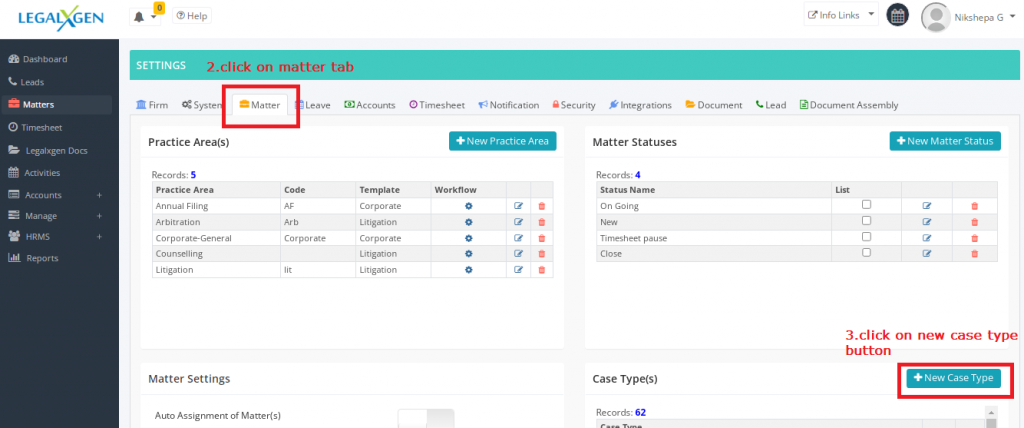1024x428 pixels.
Task: Check the List box for Timesheet pause
Action: pos(866,237)
